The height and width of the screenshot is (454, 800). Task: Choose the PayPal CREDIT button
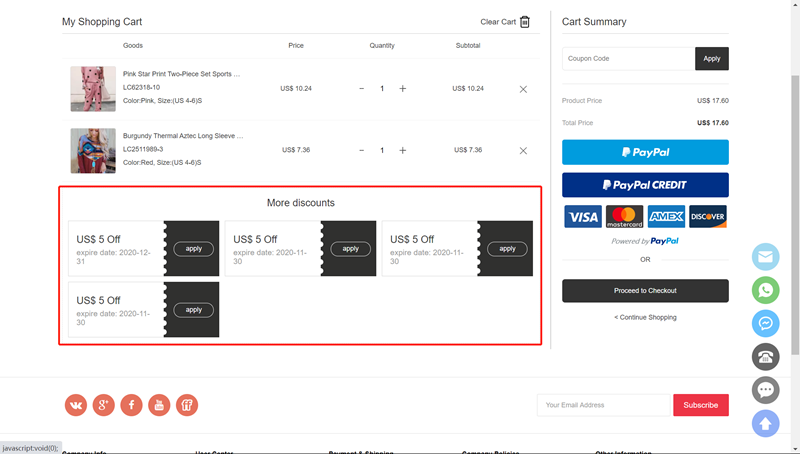[645, 185]
